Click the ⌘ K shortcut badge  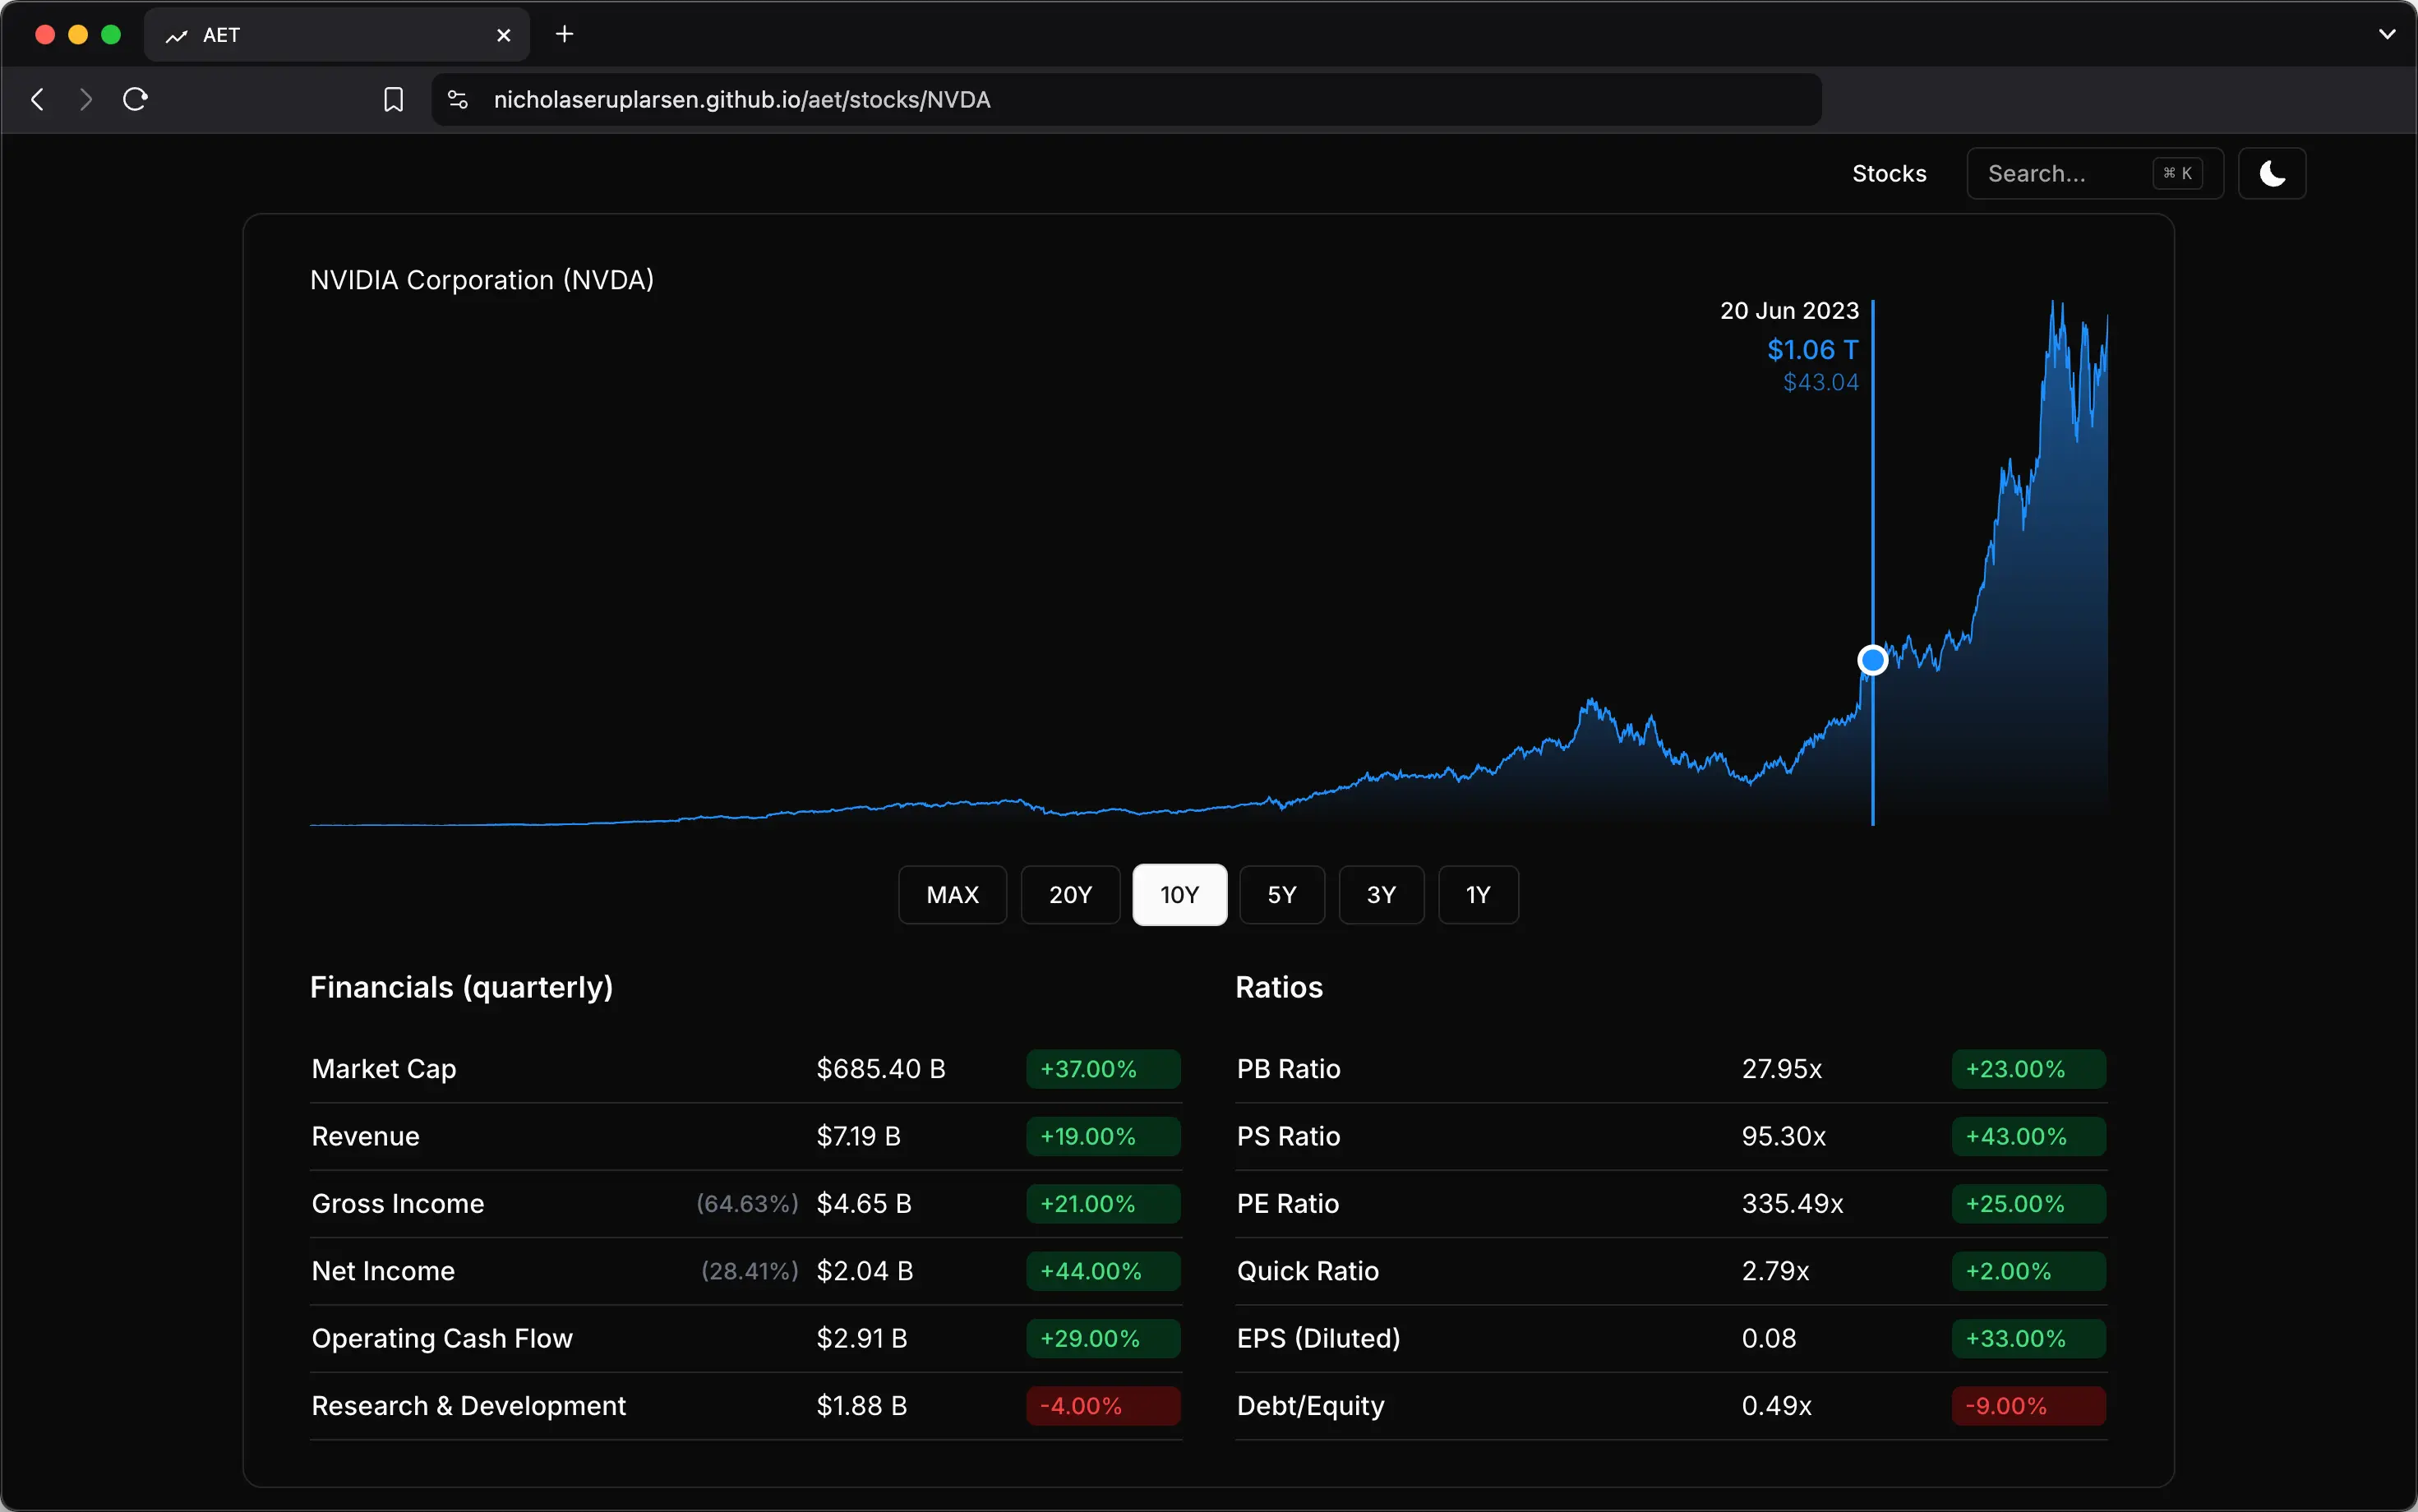point(2177,173)
